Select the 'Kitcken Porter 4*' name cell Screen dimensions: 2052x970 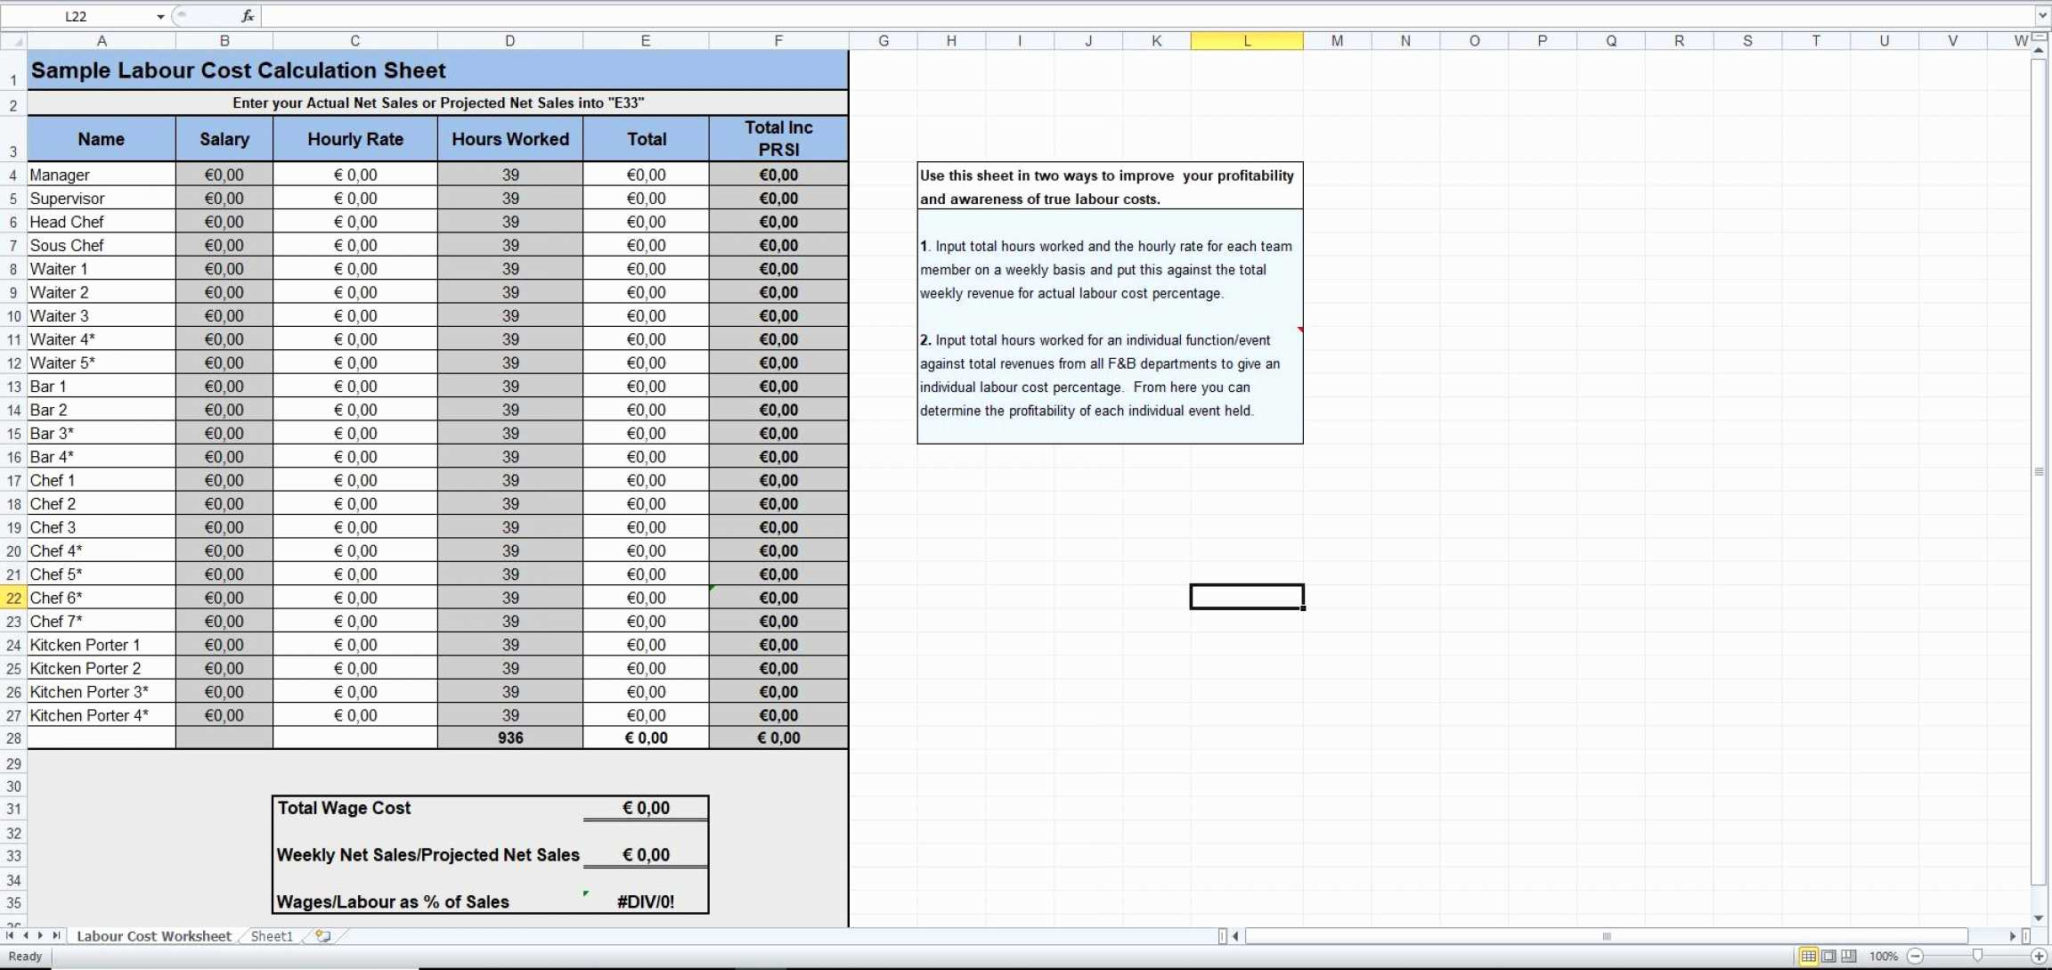coord(101,715)
